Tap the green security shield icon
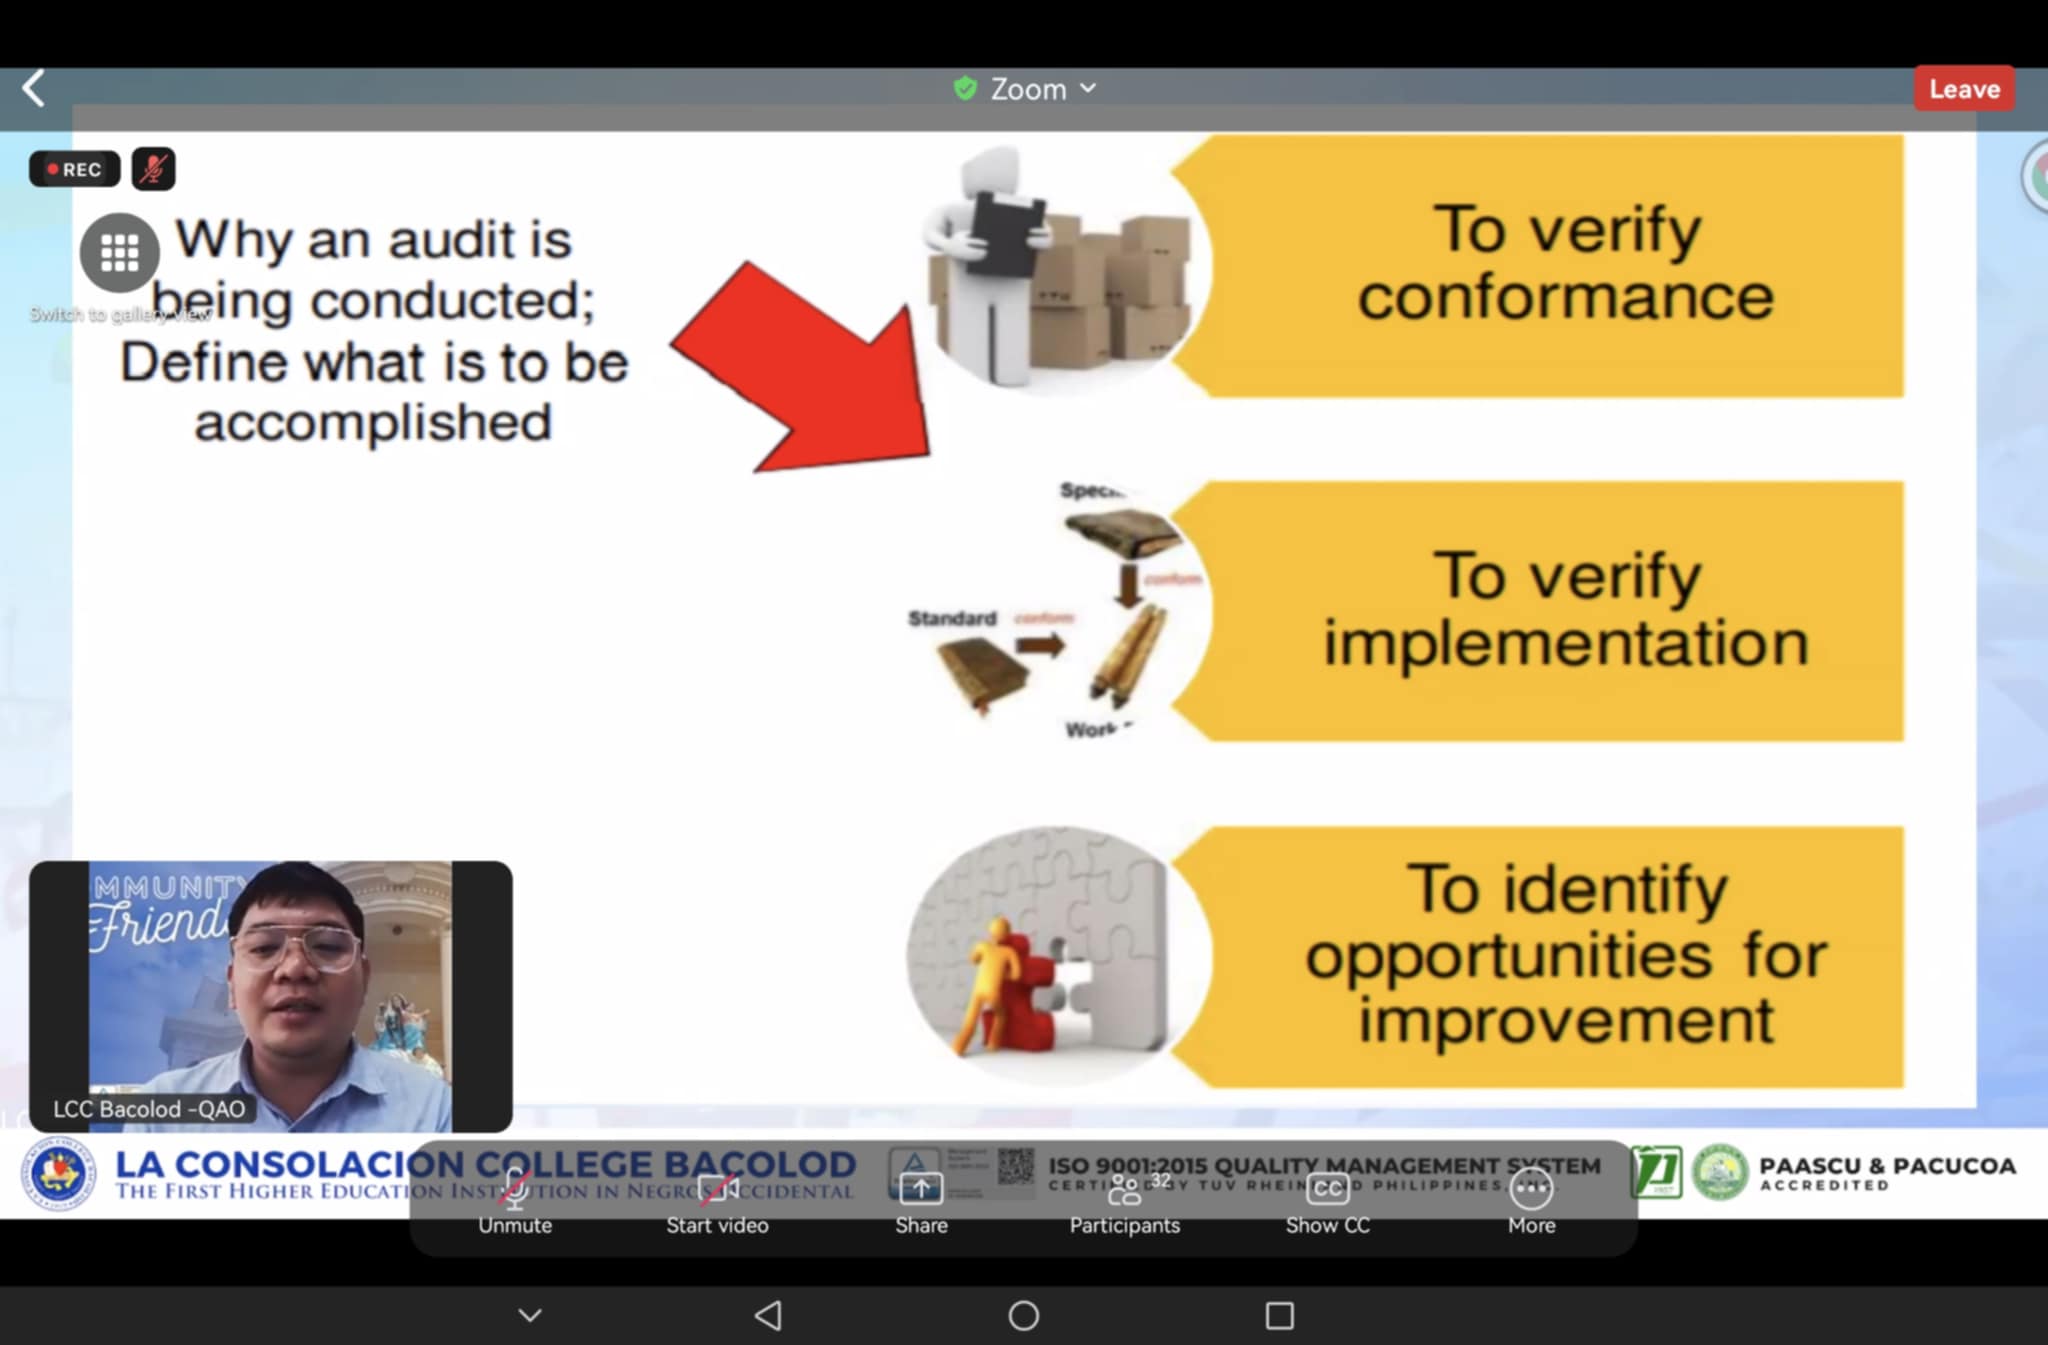Viewport: 2048px width, 1345px height. [965, 89]
